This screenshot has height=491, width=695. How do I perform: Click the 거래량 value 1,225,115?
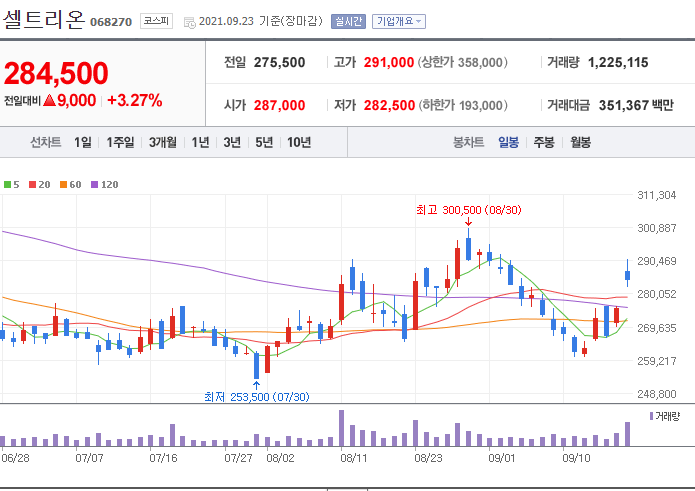coord(618,62)
